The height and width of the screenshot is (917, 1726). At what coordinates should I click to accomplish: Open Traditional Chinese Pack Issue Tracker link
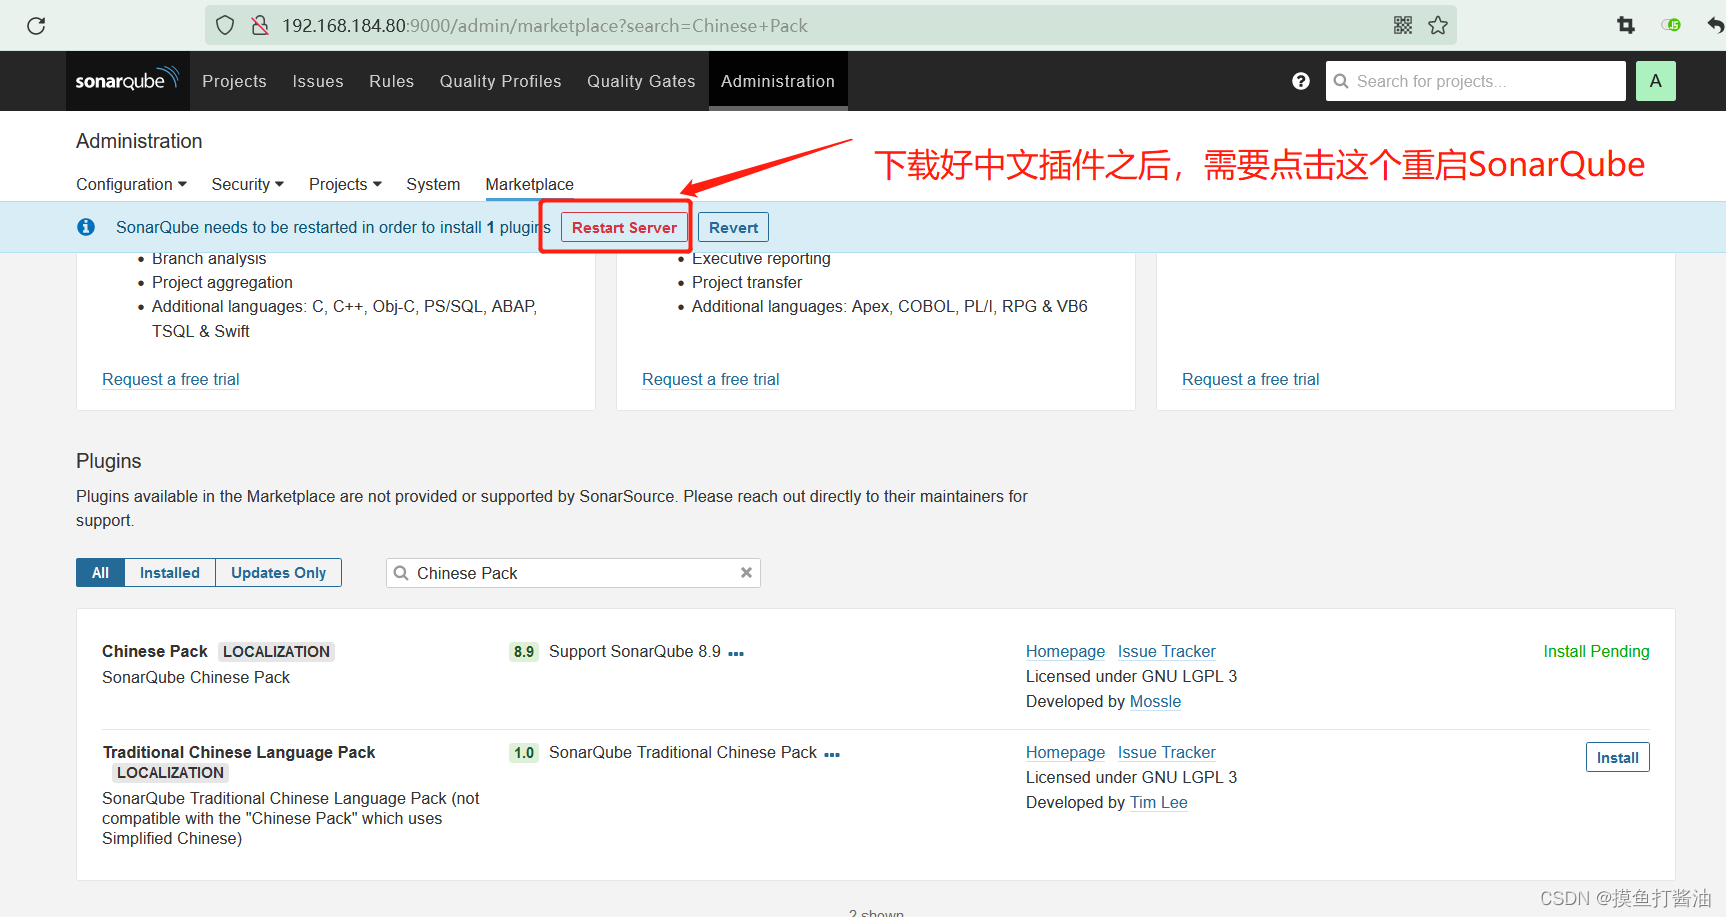[x=1167, y=752]
